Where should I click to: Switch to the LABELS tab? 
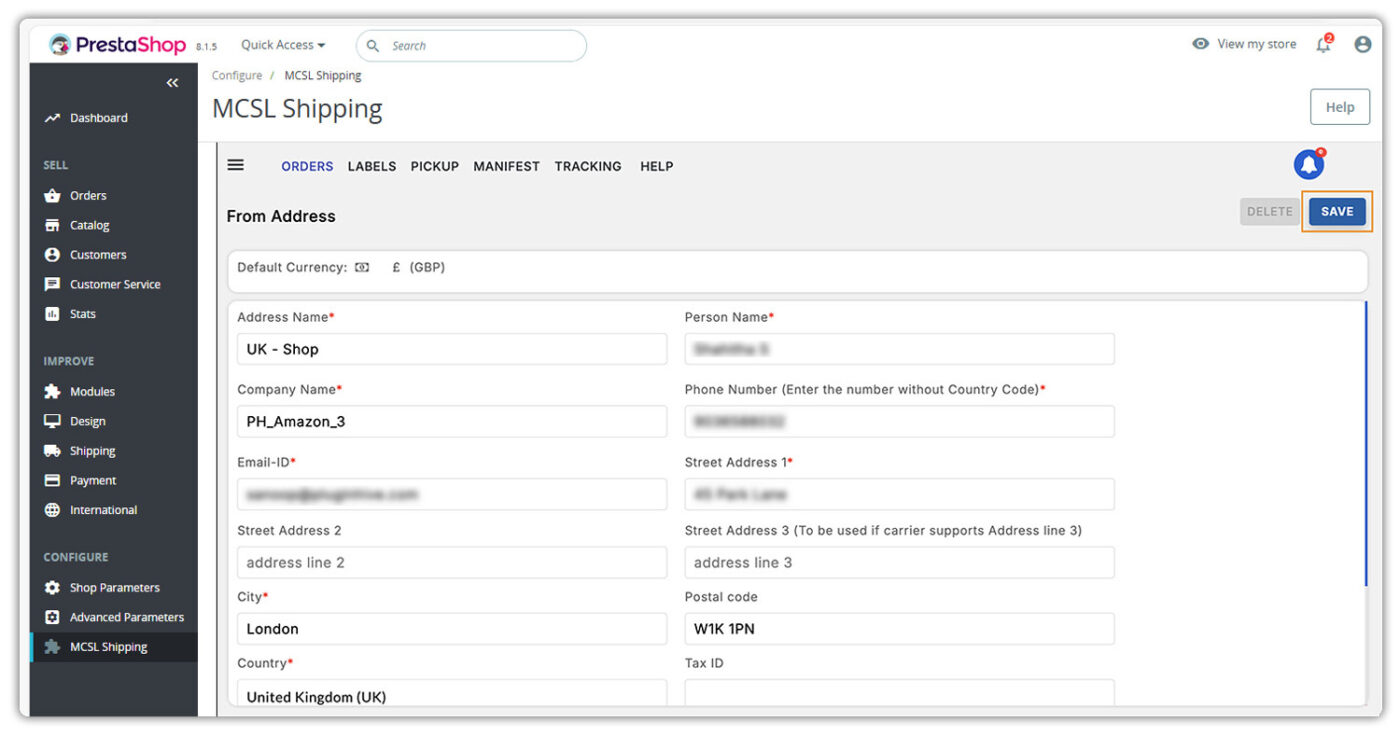tap(372, 166)
